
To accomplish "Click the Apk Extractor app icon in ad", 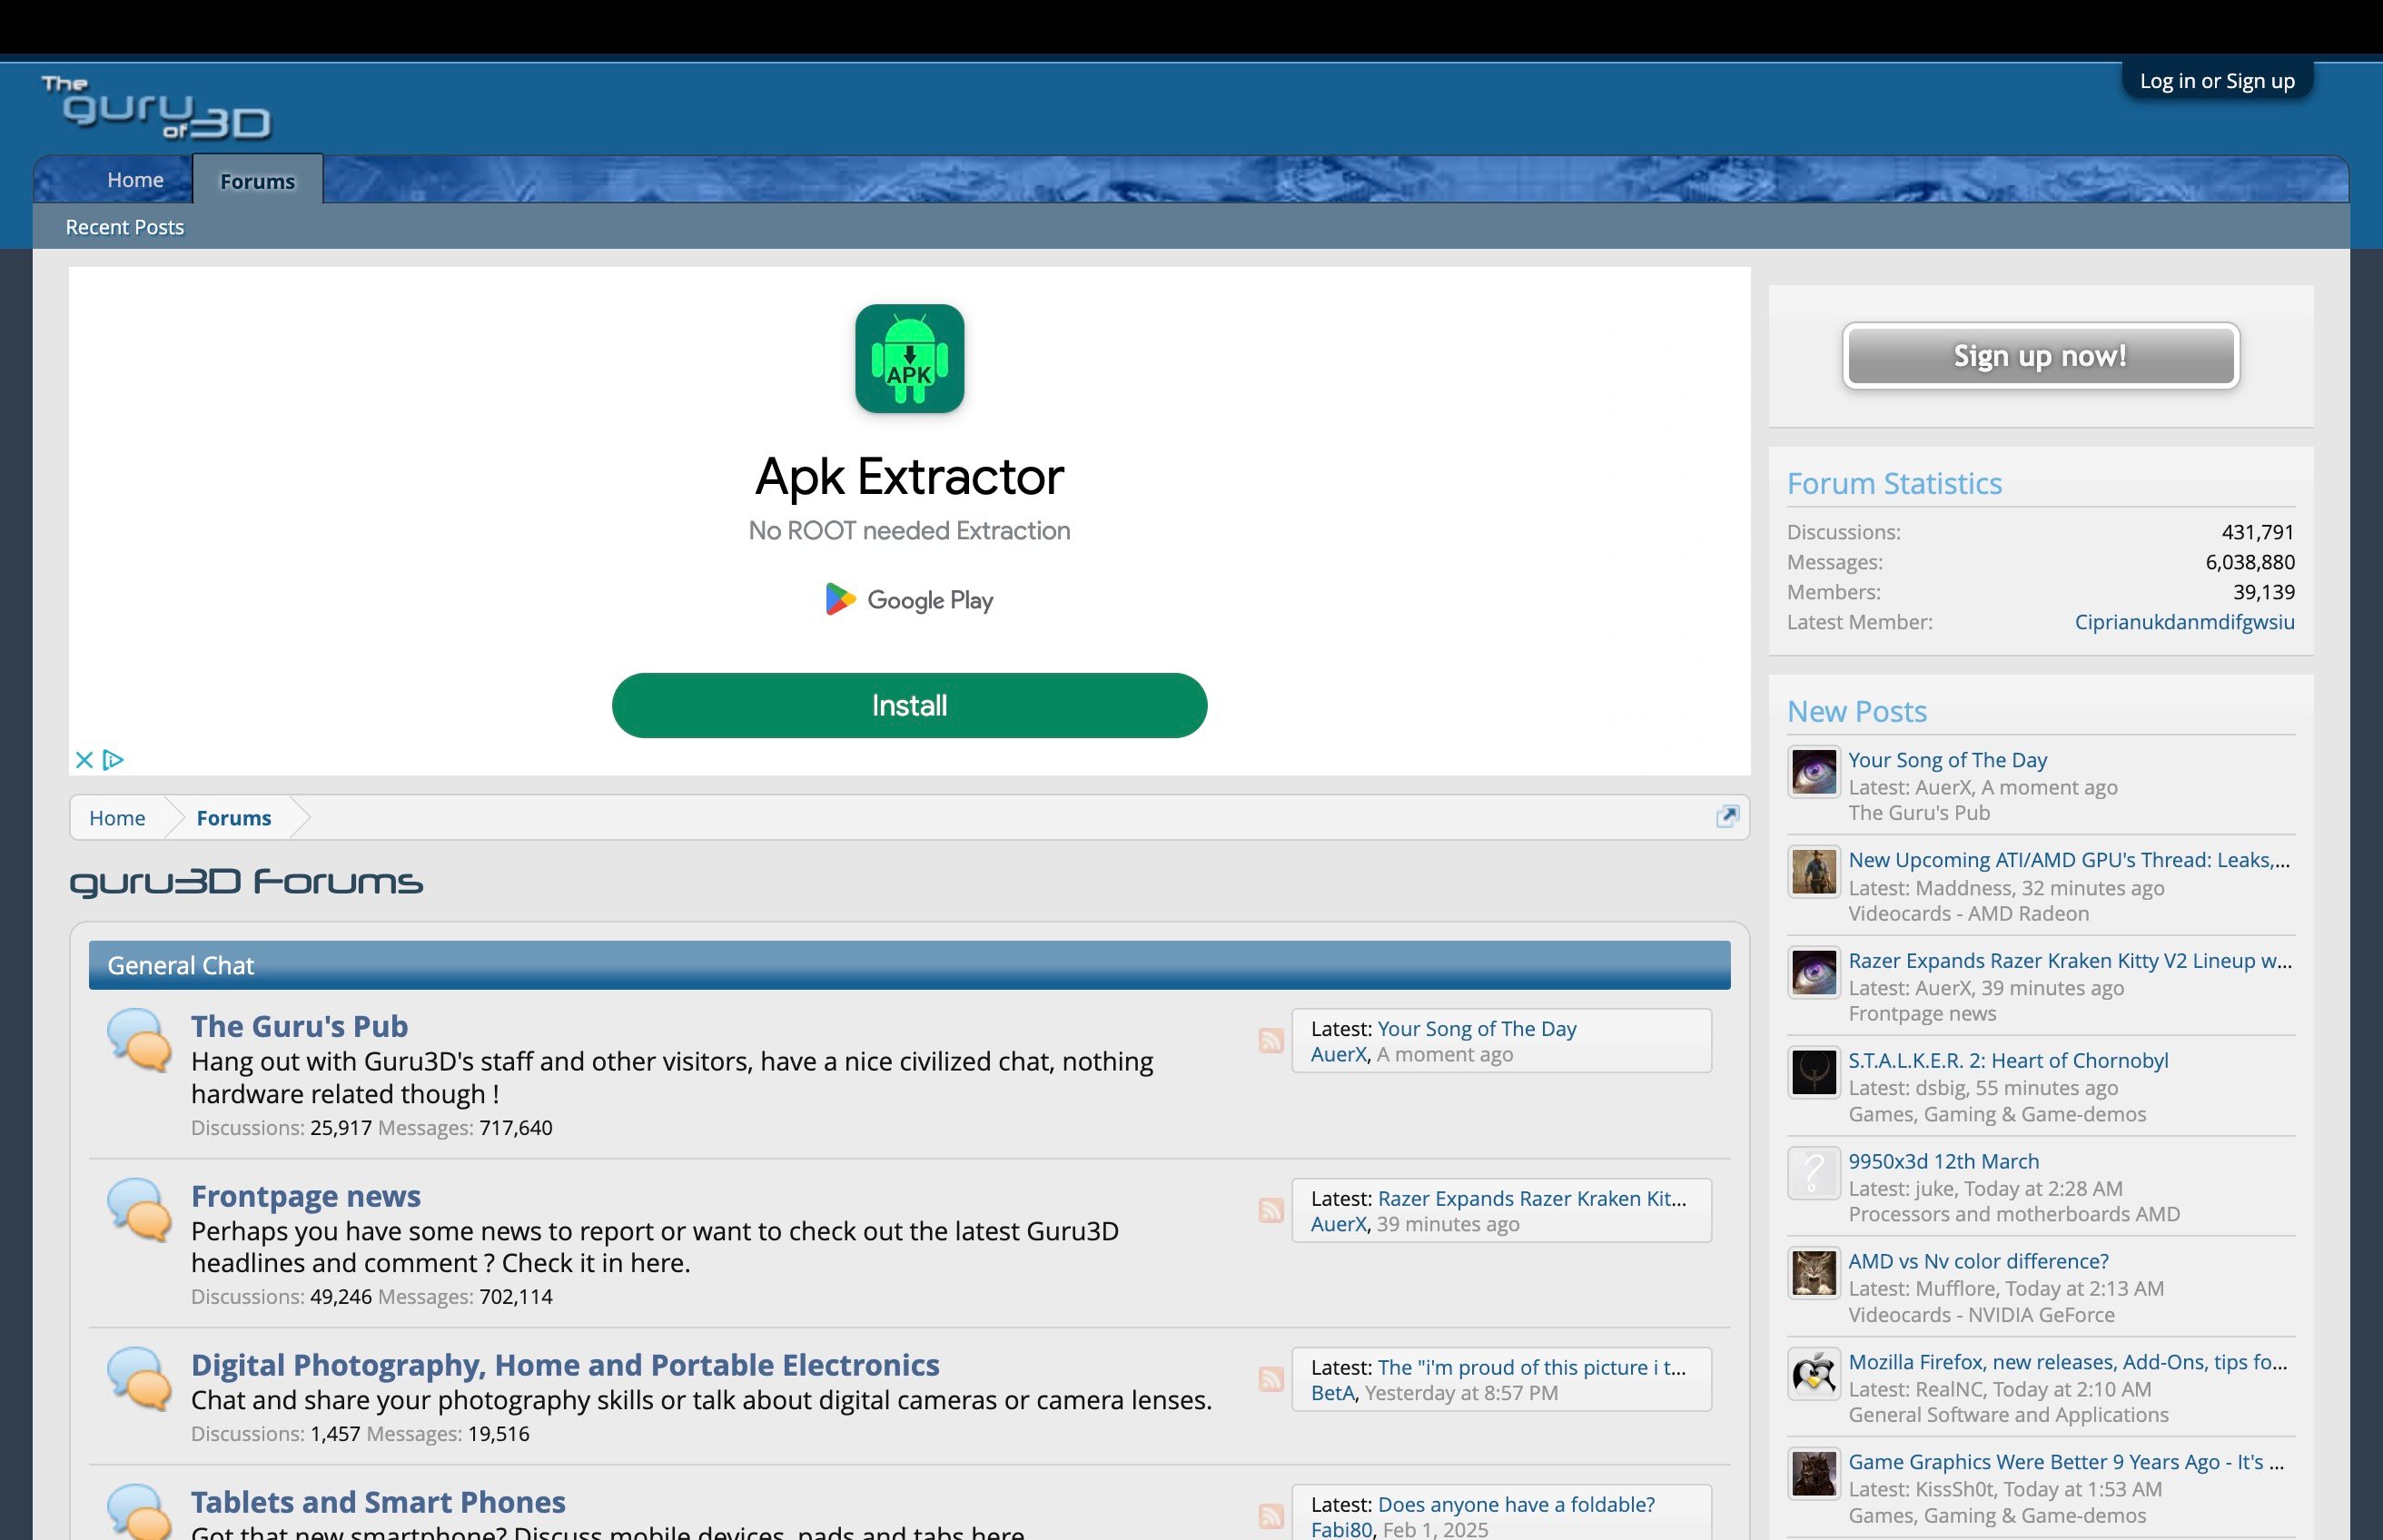I will 909,358.
